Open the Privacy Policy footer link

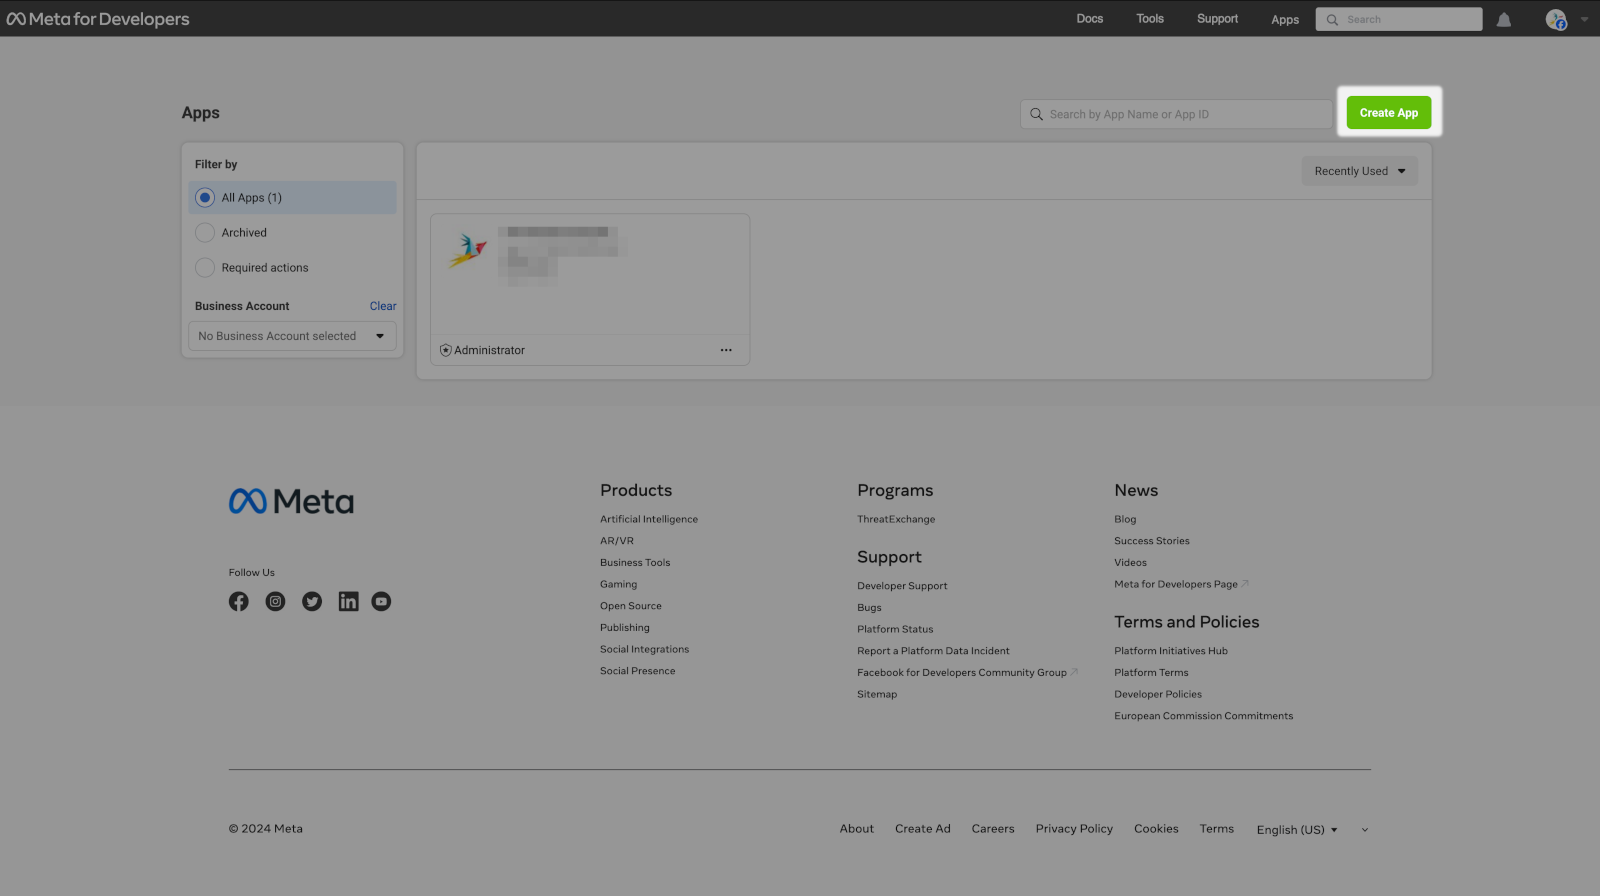pos(1074,829)
